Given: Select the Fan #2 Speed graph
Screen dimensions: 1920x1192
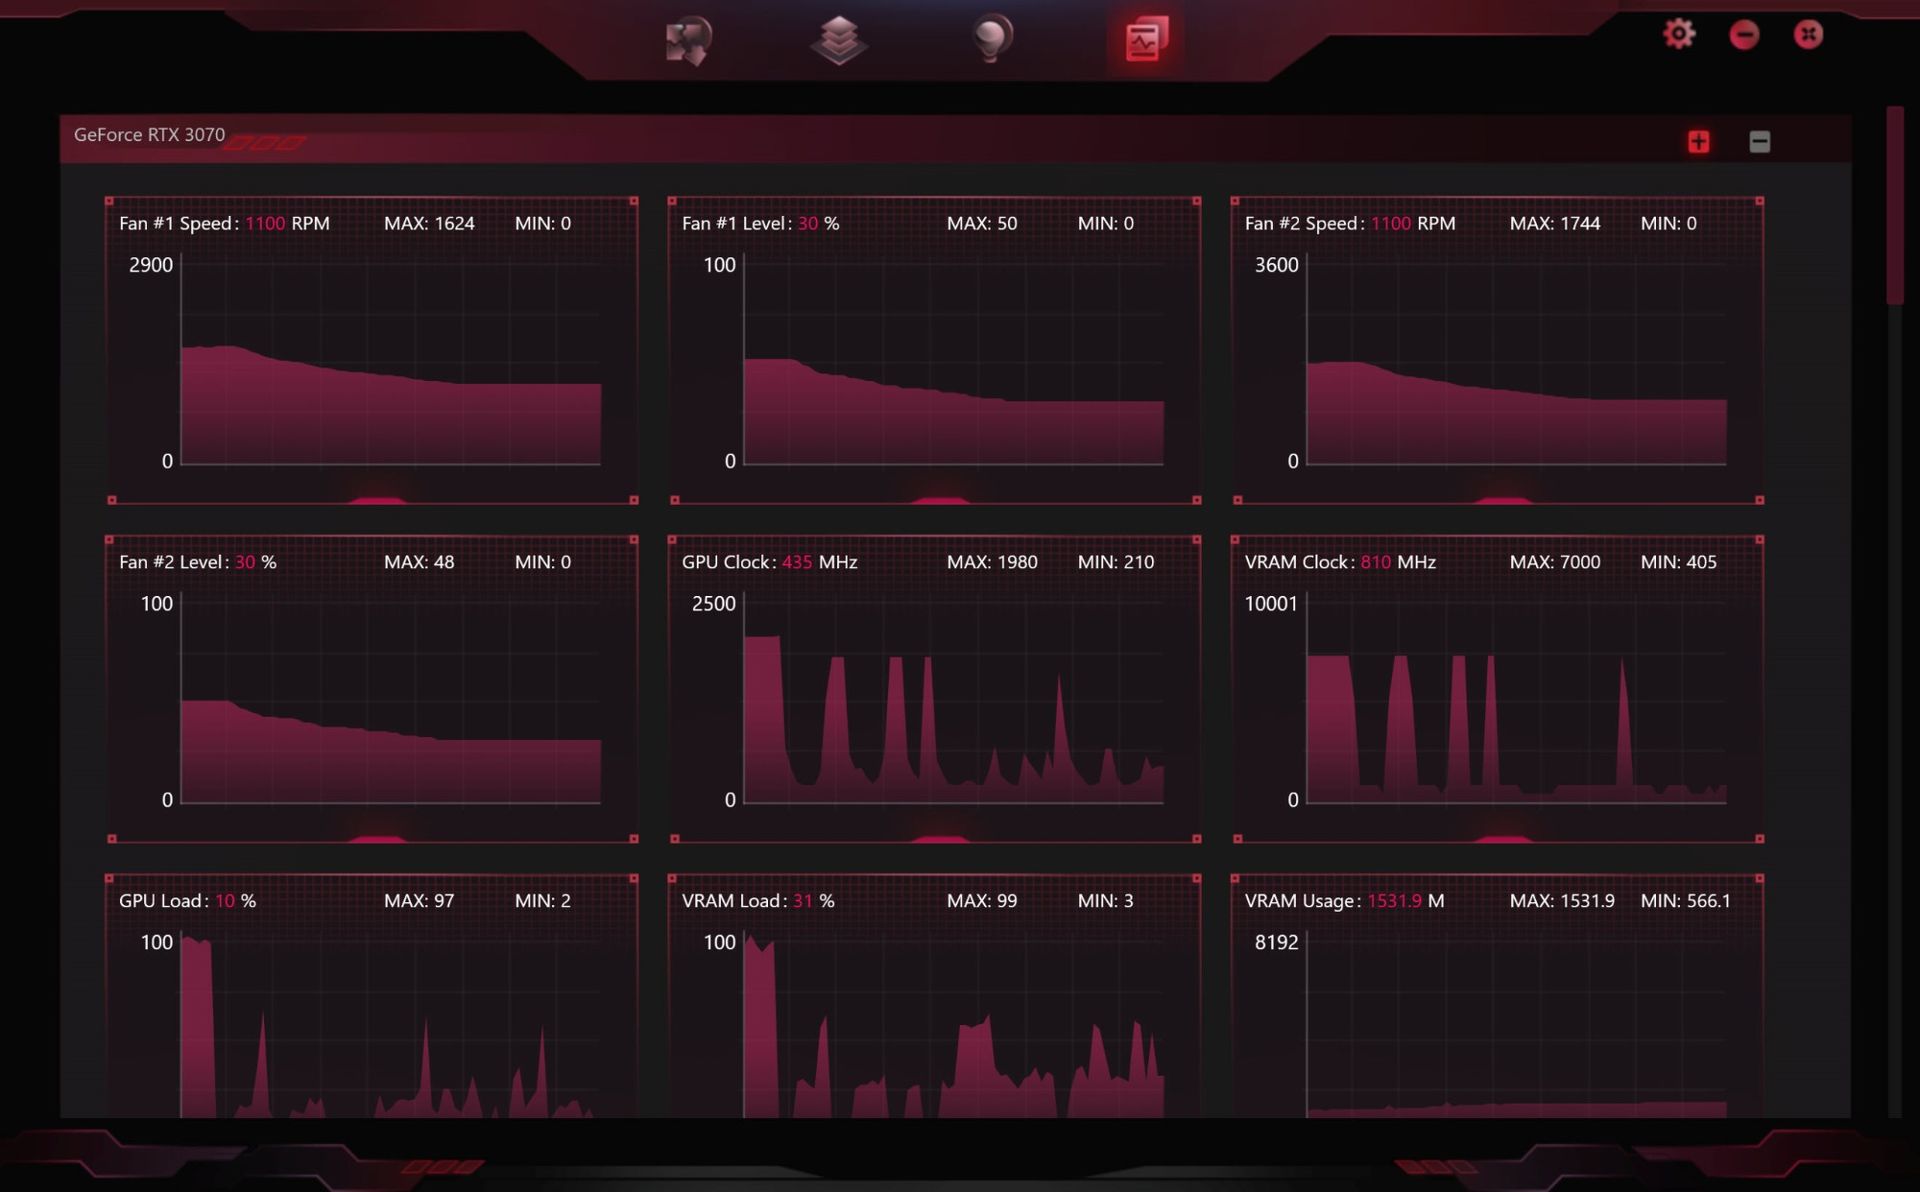Looking at the screenshot, I should pyautogui.click(x=1498, y=350).
